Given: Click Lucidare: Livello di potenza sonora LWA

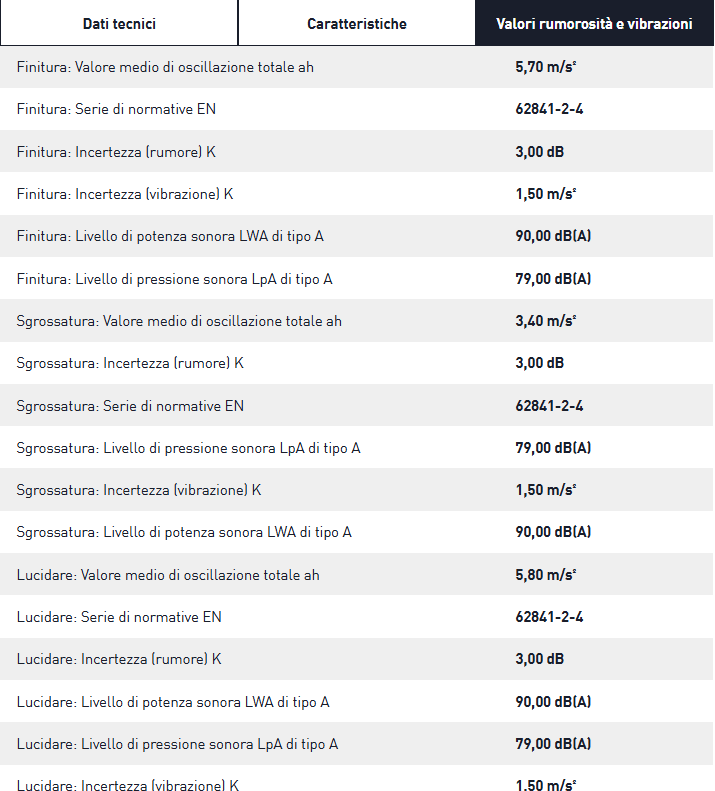Looking at the screenshot, I should point(173,702).
